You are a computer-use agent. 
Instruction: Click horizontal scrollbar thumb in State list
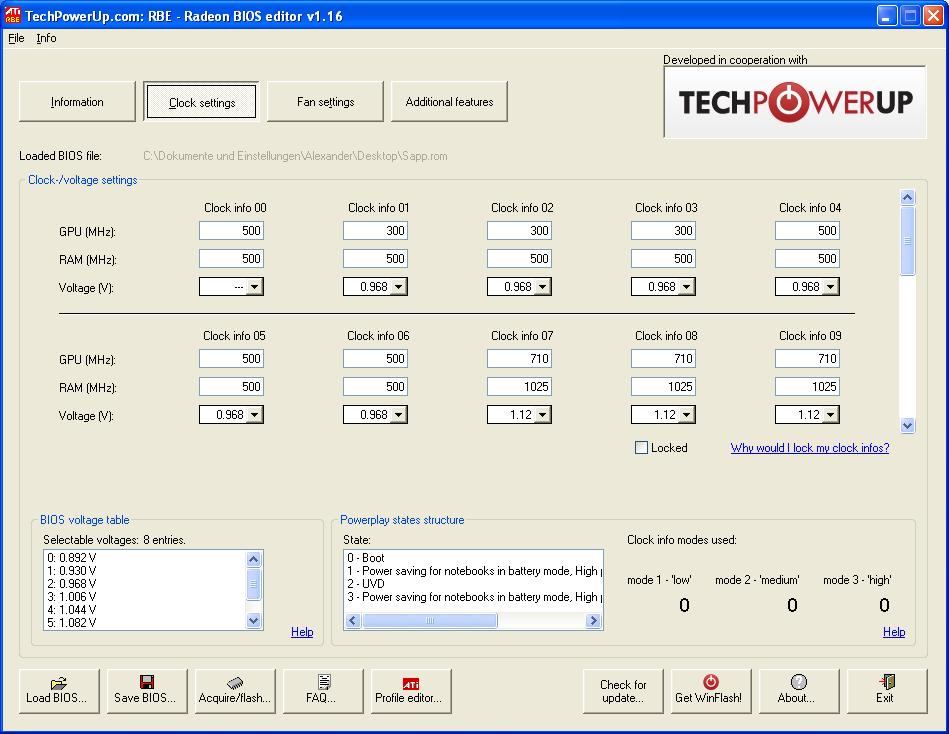pos(430,620)
